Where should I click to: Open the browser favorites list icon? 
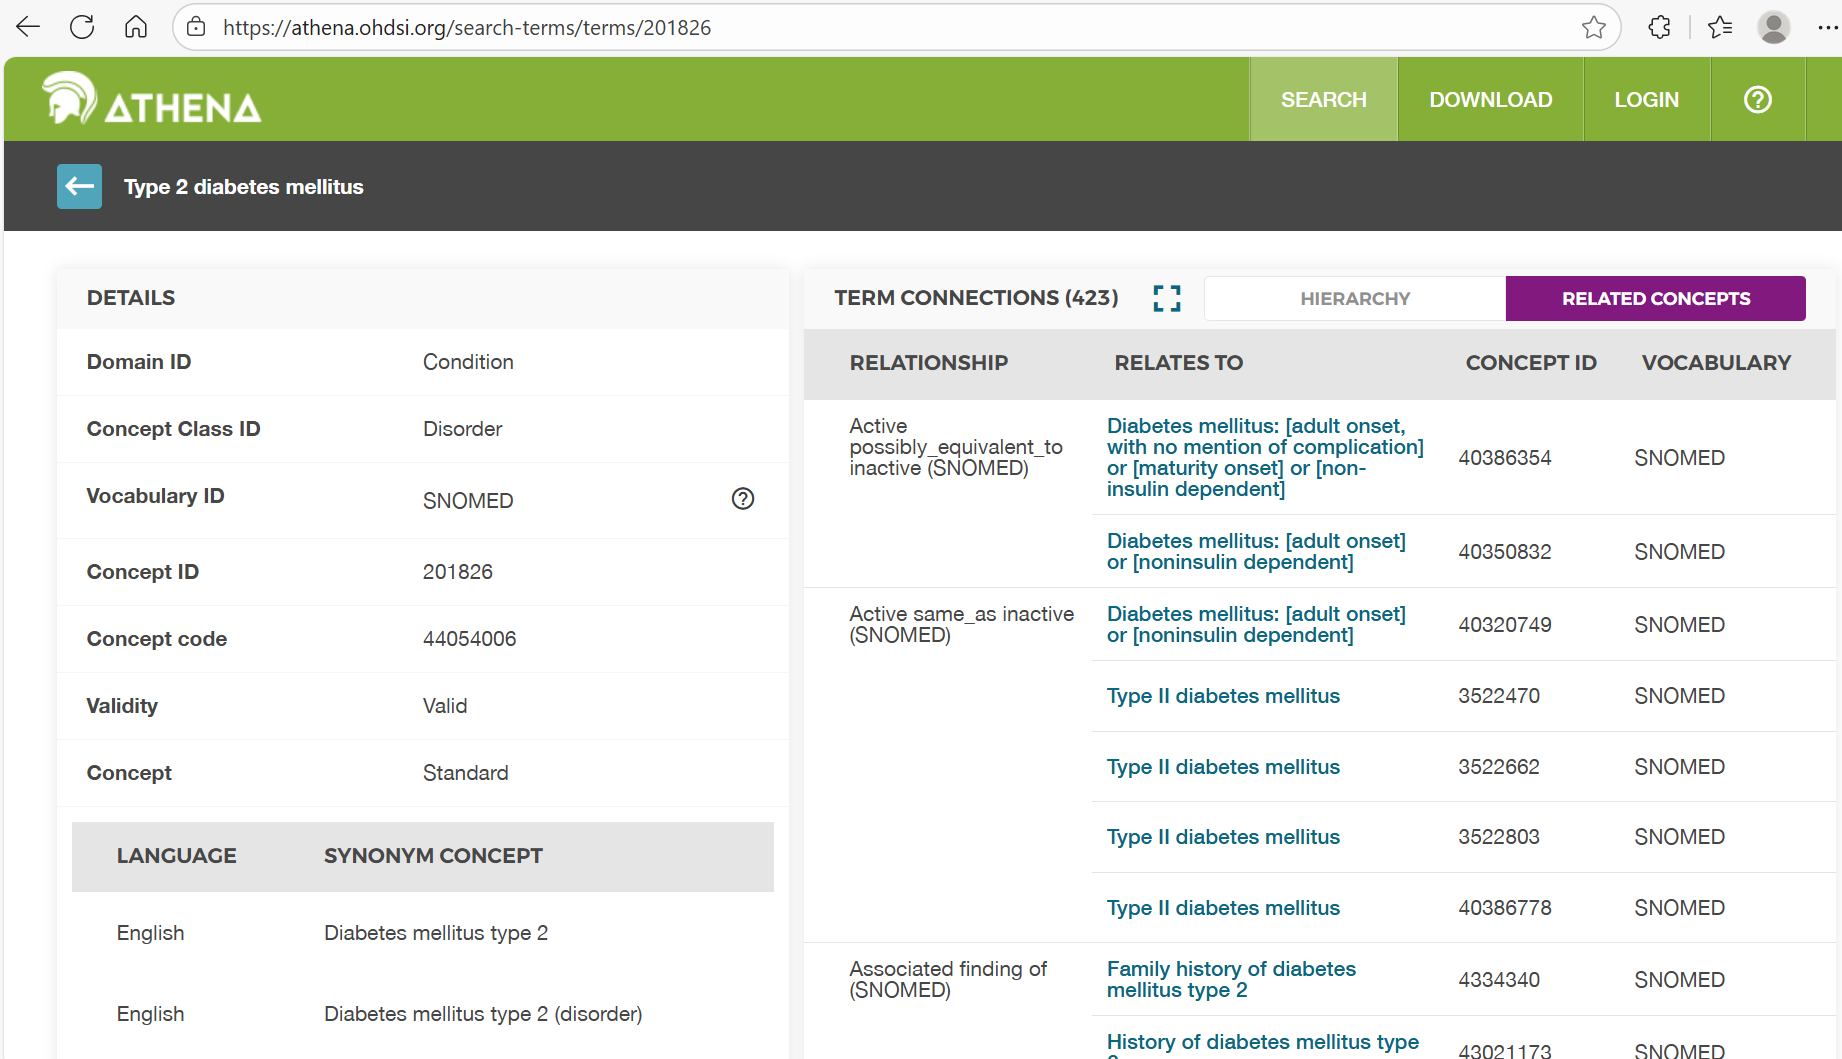pos(1720,27)
